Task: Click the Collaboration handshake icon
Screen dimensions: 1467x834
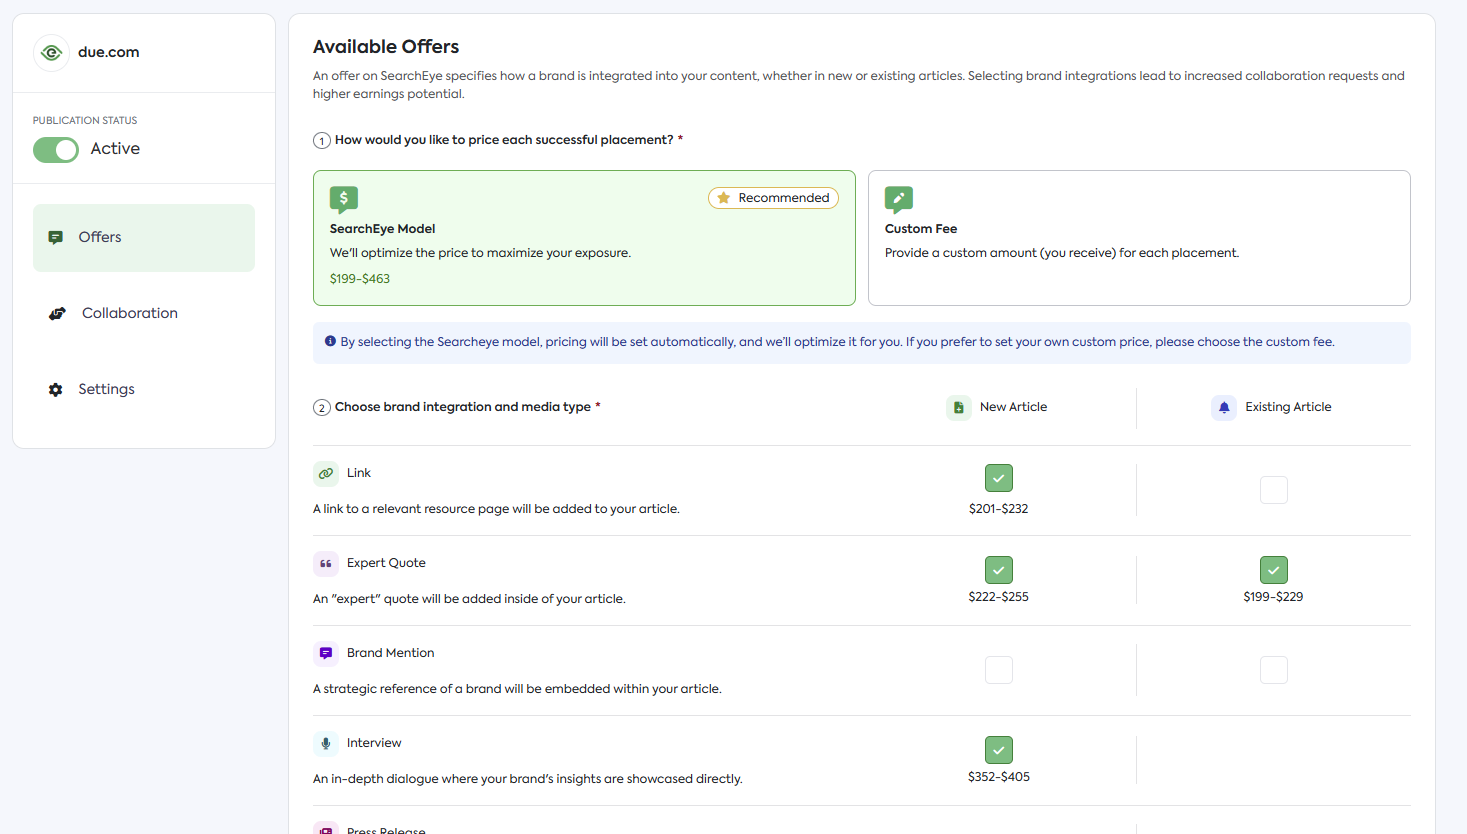Action: tap(57, 313)
